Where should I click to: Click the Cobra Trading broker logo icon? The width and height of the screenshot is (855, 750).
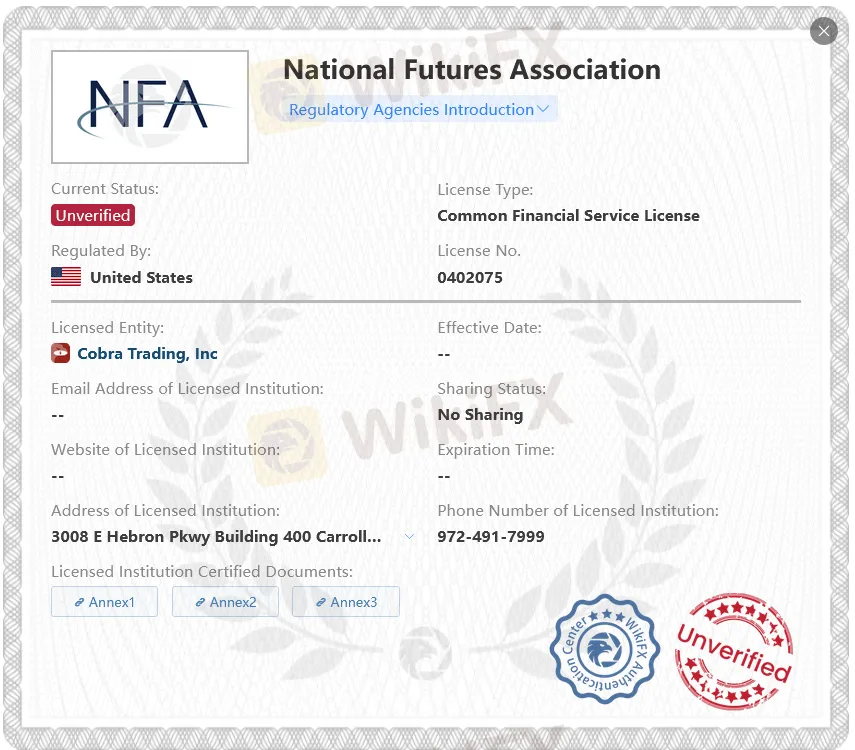point(61,353)
